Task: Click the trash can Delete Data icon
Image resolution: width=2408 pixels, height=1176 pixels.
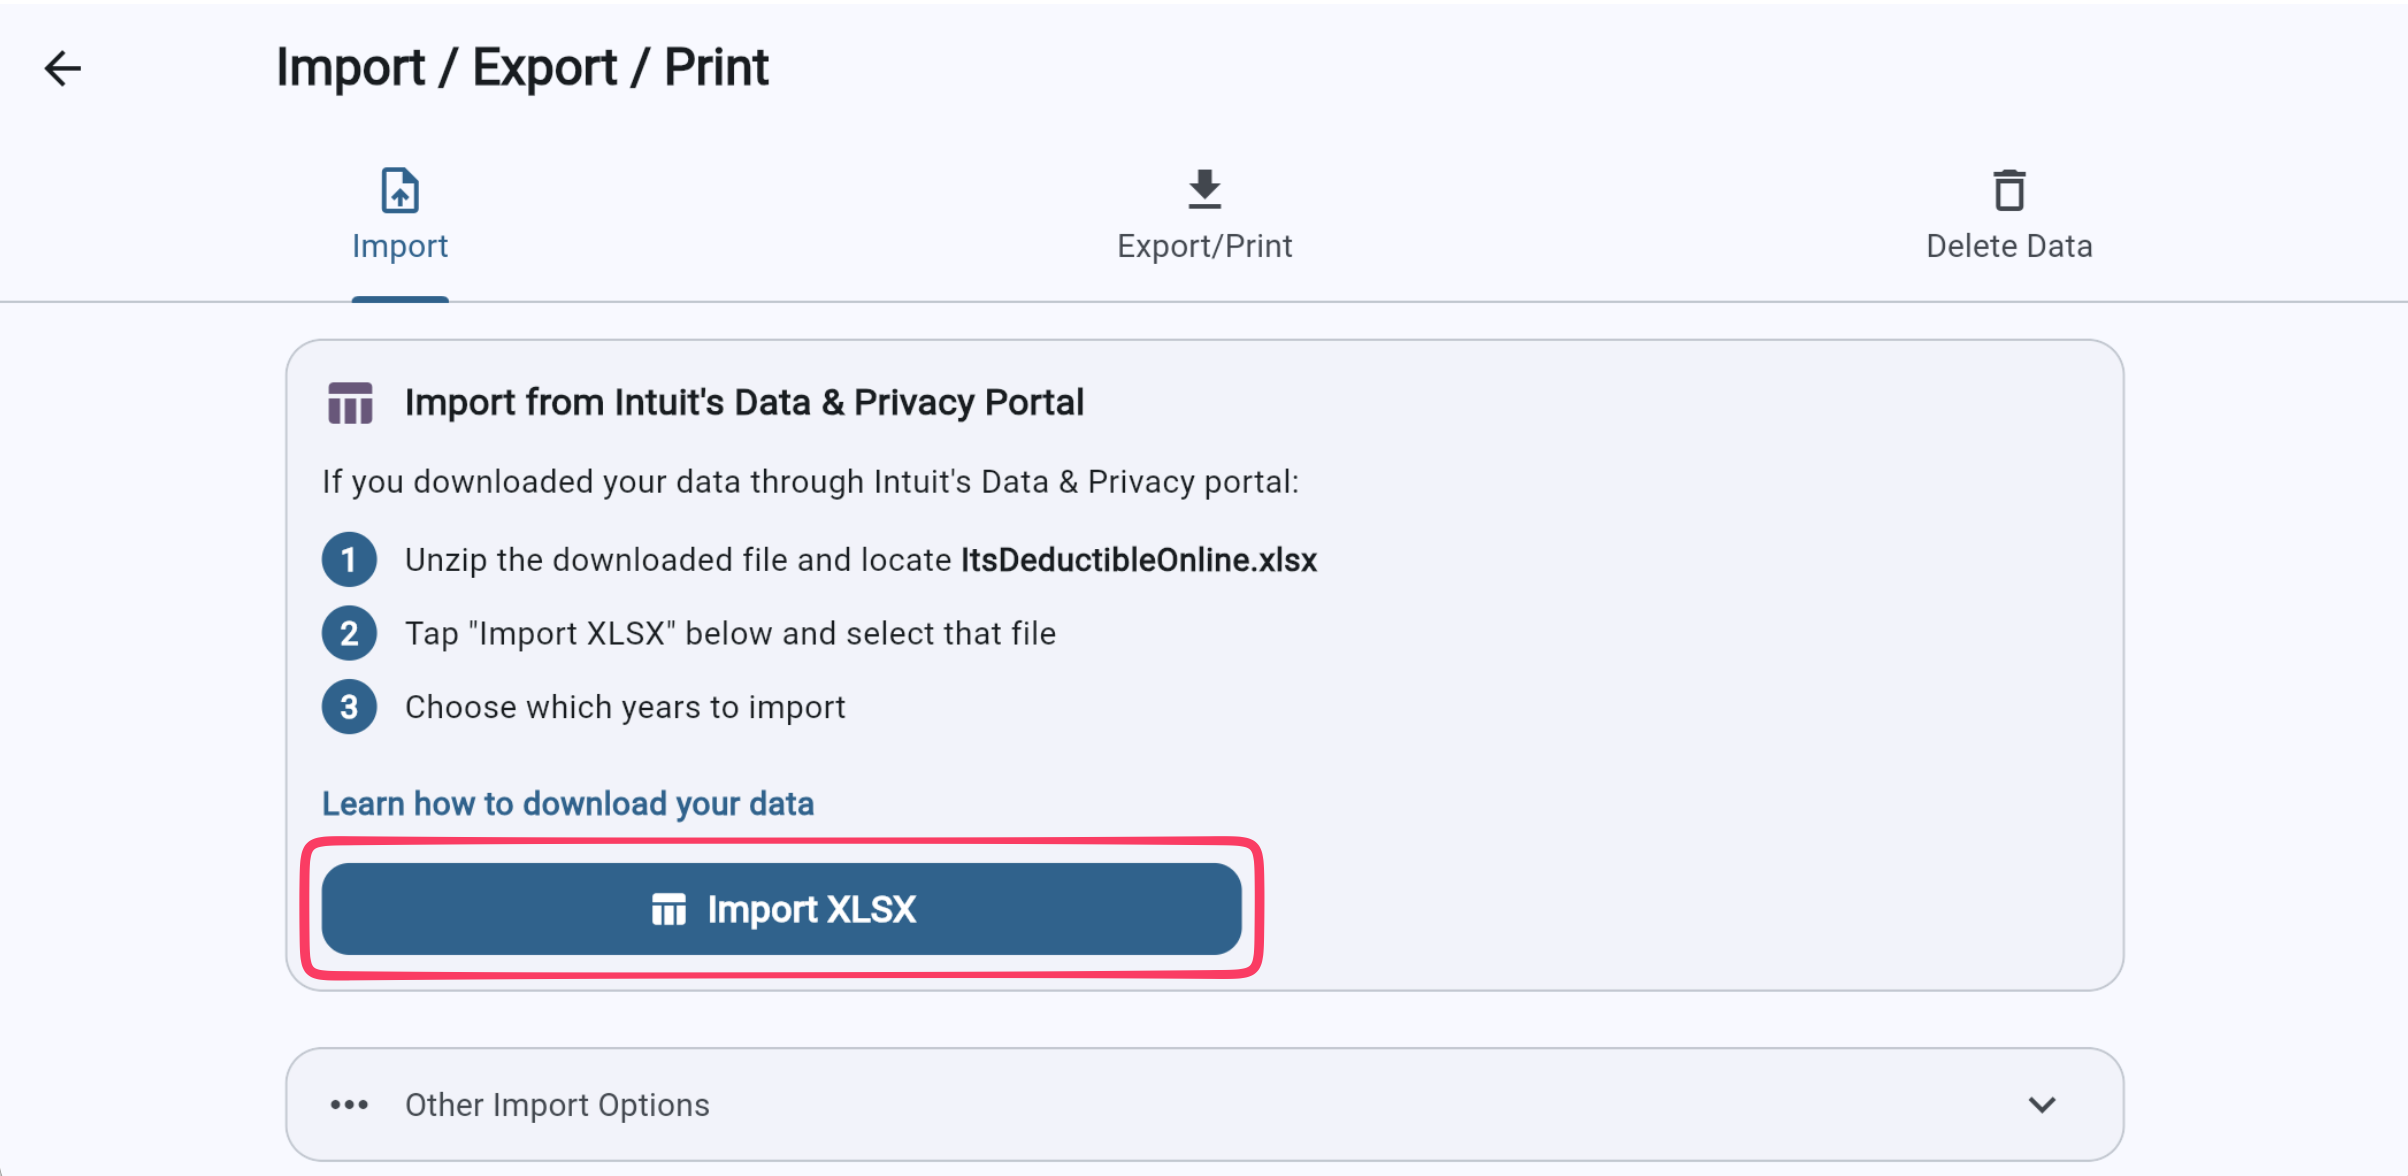Action: tap(2008, 190)
